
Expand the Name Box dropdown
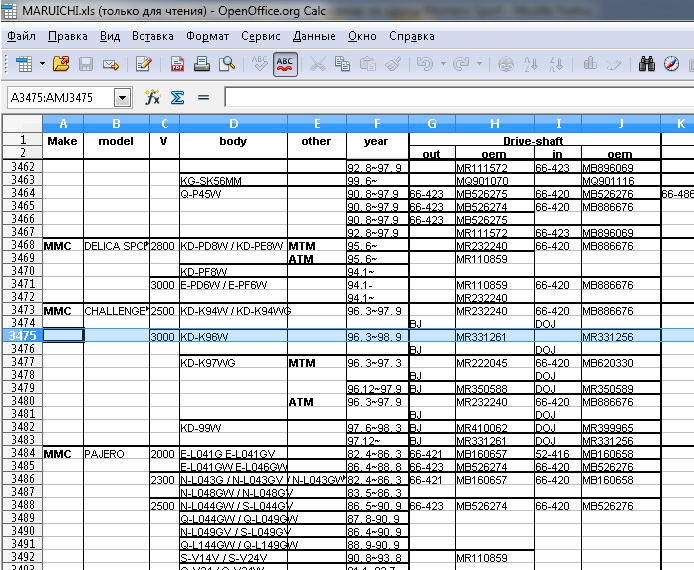123,98
